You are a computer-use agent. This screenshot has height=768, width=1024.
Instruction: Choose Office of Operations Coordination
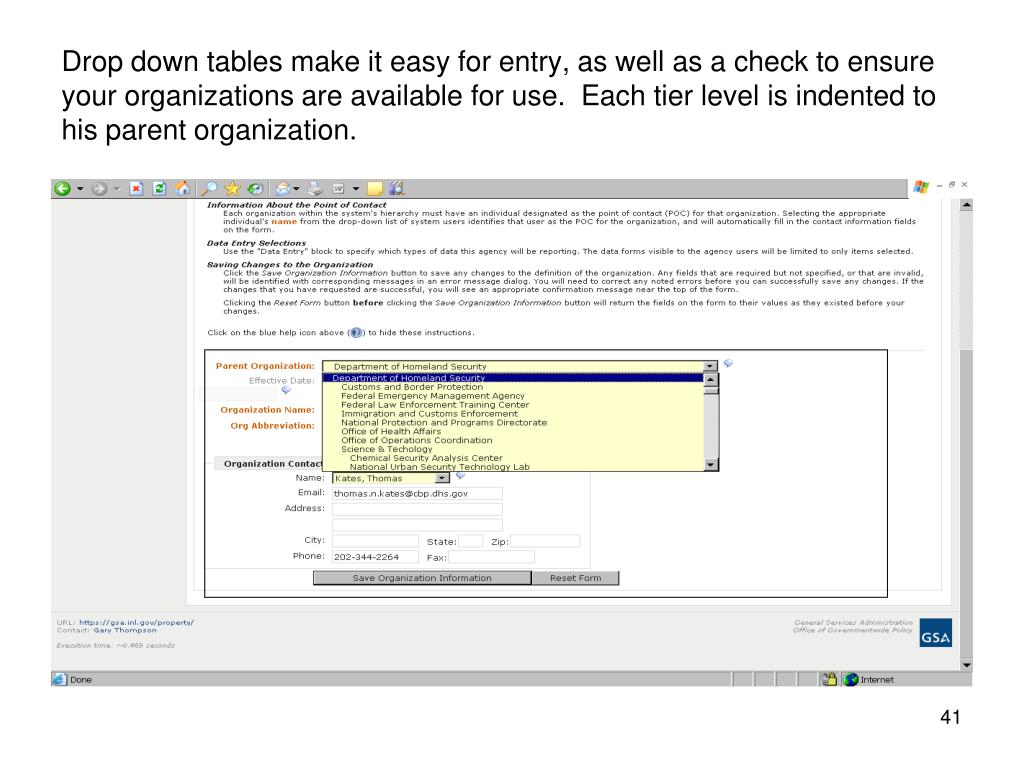click(x=513, y=440)
